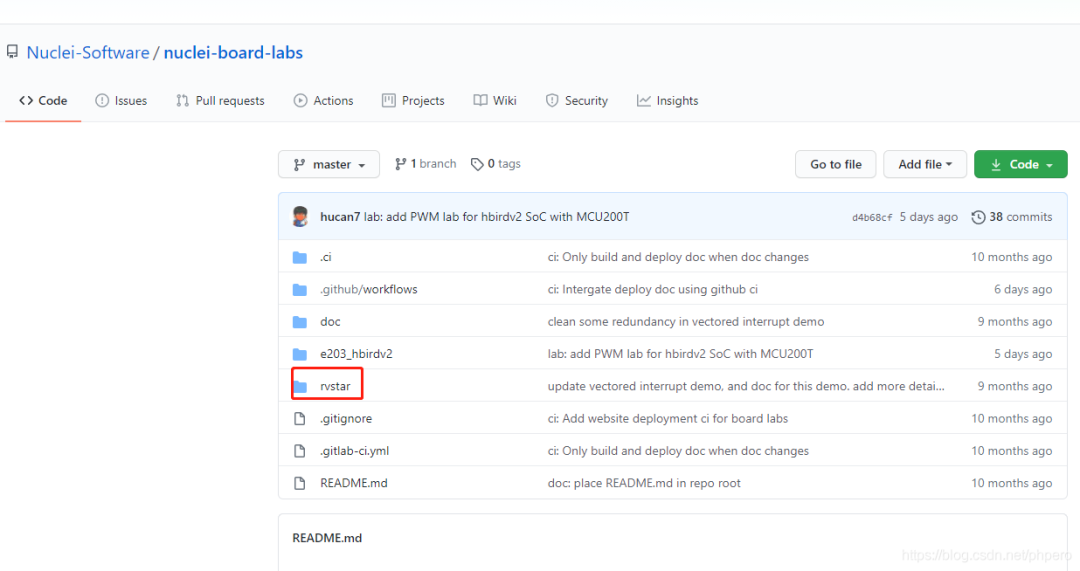
Task: Click the Actions tab play icon
Action: pos(300,101)
